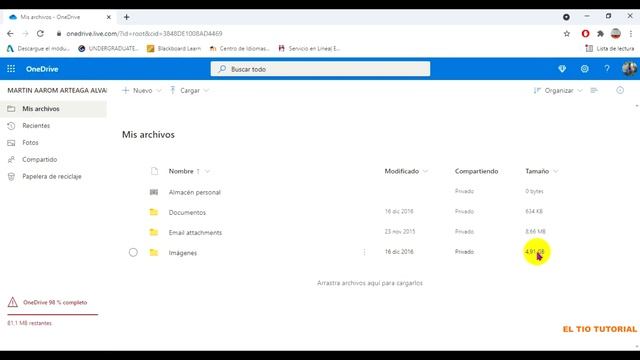This screenshot has height=360, width=640.
Task: Click the Compartiendo column header
Action: point(476,171)
